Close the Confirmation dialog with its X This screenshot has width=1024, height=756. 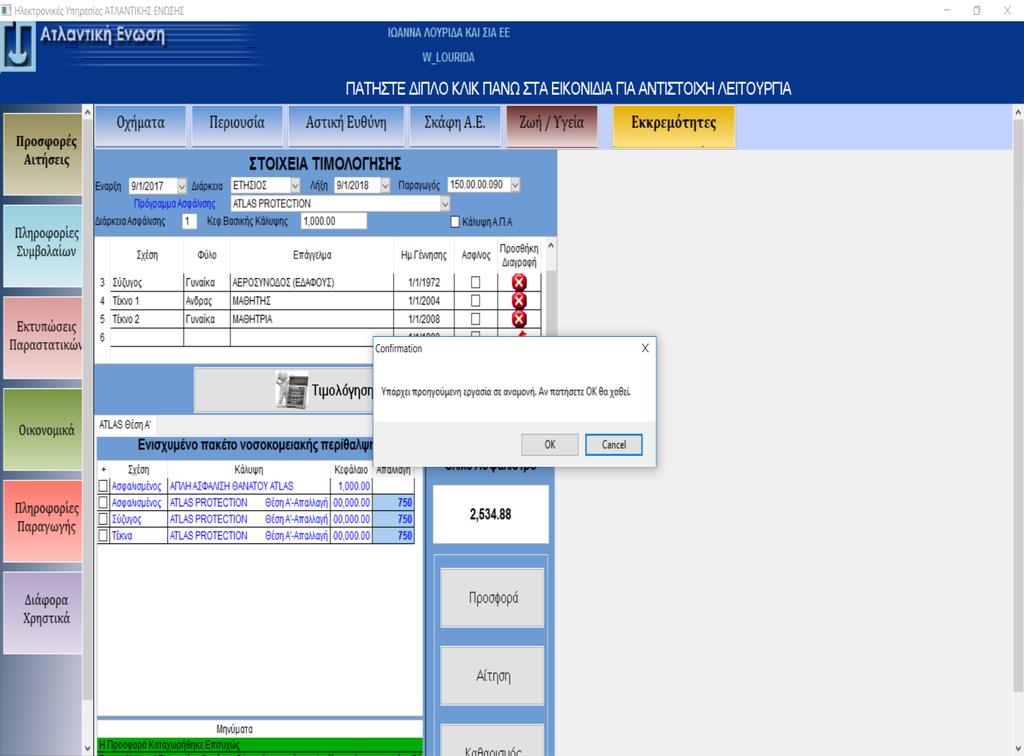click(645, 348)
